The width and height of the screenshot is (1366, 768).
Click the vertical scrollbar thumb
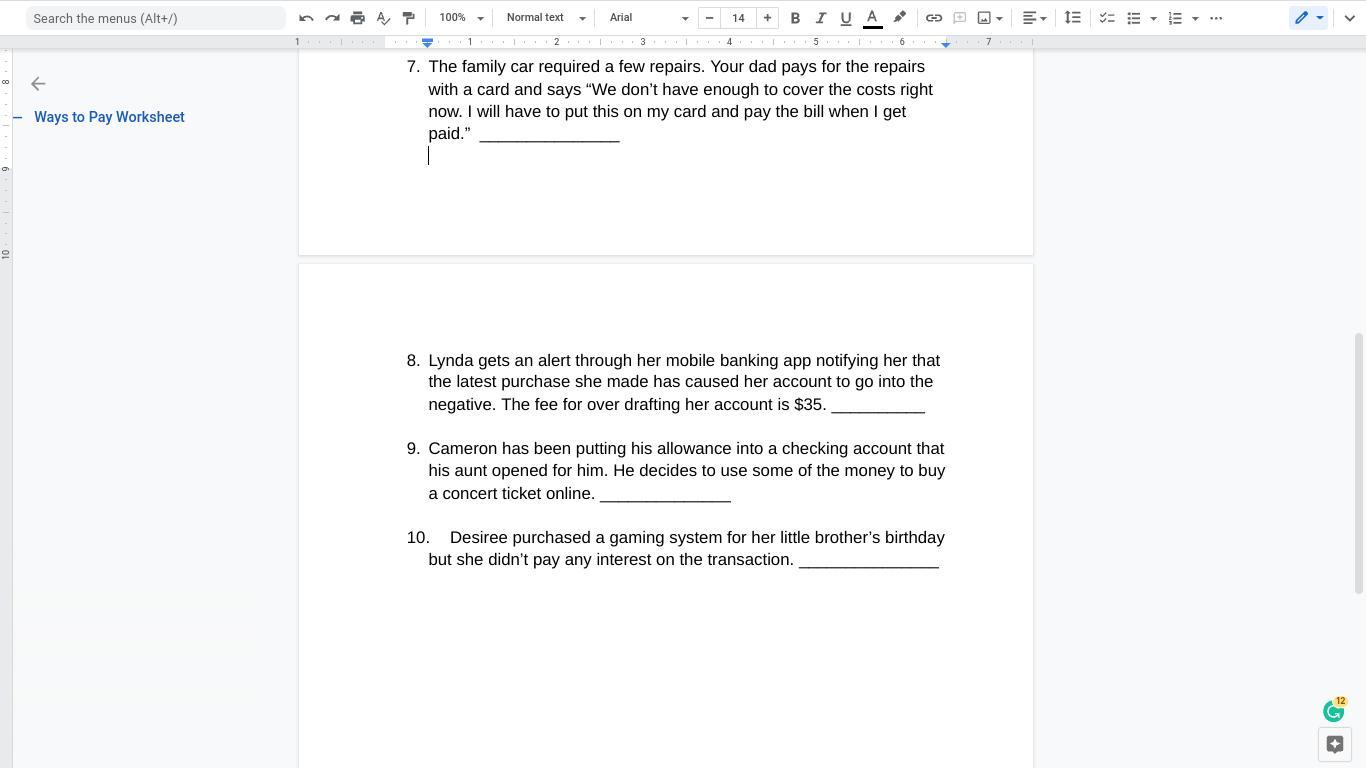point(1359,462)
